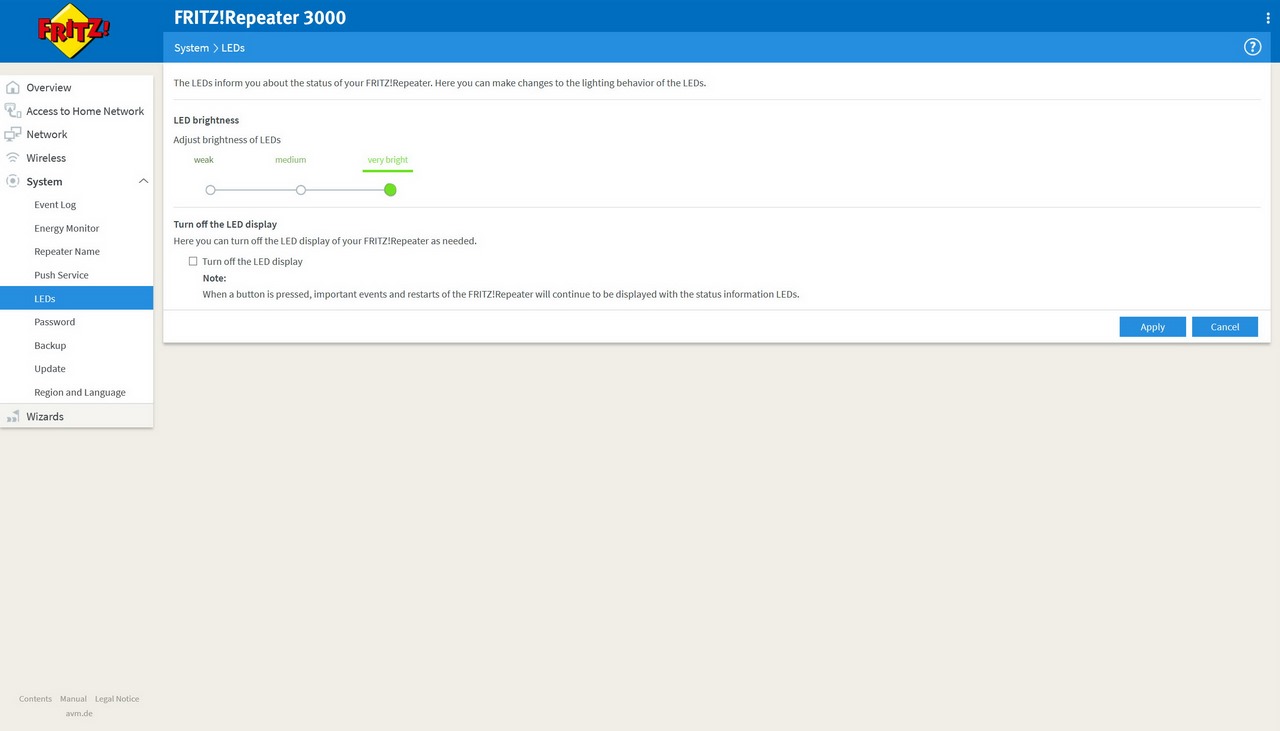This screenshot has height=731, width=1280.
Task: Select the weak brightness radio point
Action: pos(210,190)
